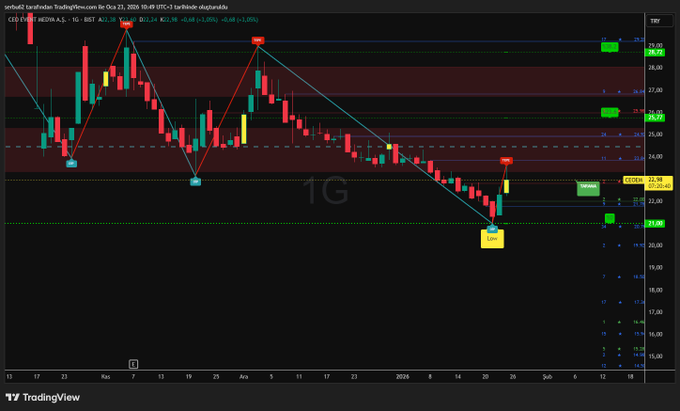The width and height of the screenshot is (680, 411).
Task: Click the TradingView logo
Action: (42, 397)
